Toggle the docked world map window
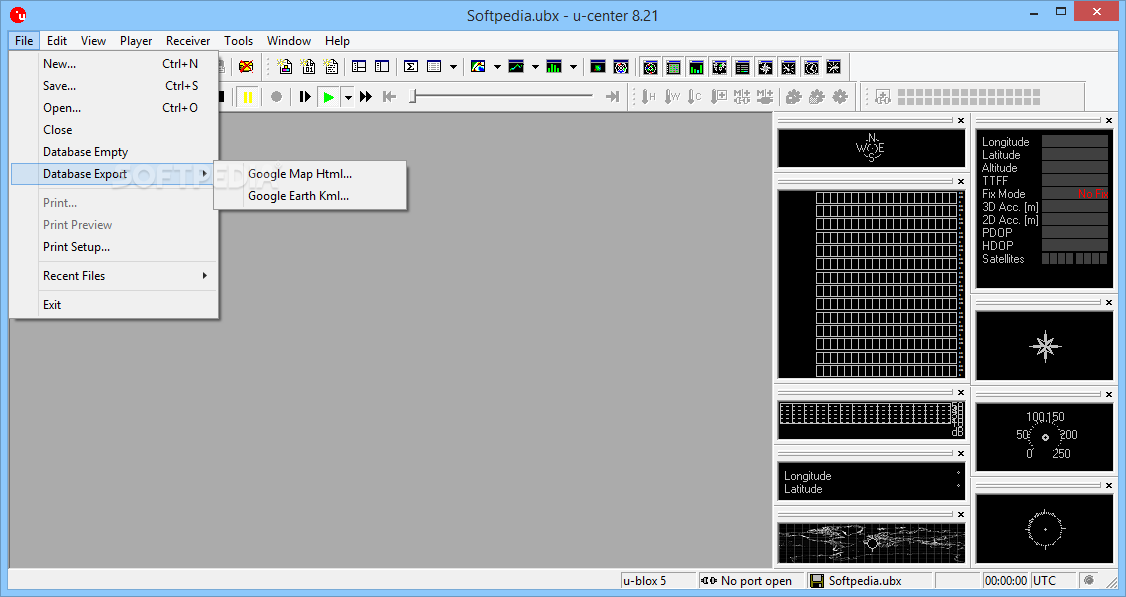 click(720, 68)
